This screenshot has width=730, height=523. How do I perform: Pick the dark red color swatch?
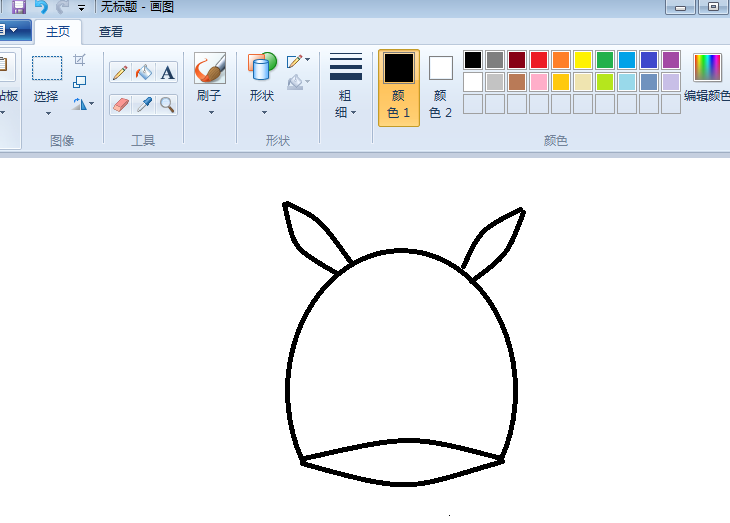517,60
